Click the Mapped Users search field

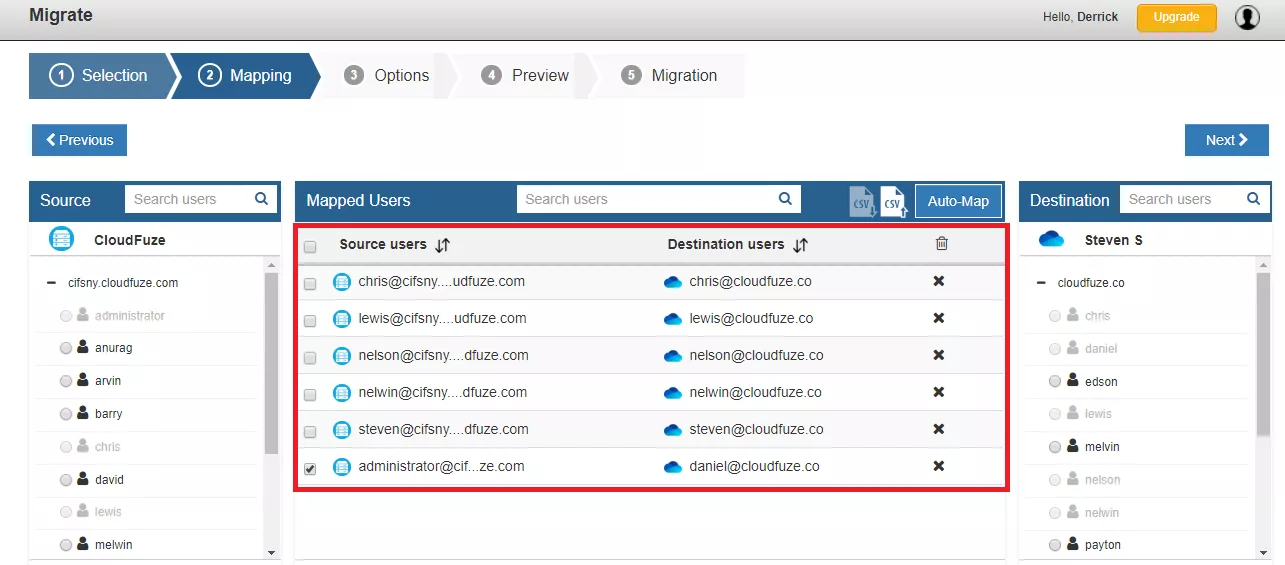(x=659, y=199)
